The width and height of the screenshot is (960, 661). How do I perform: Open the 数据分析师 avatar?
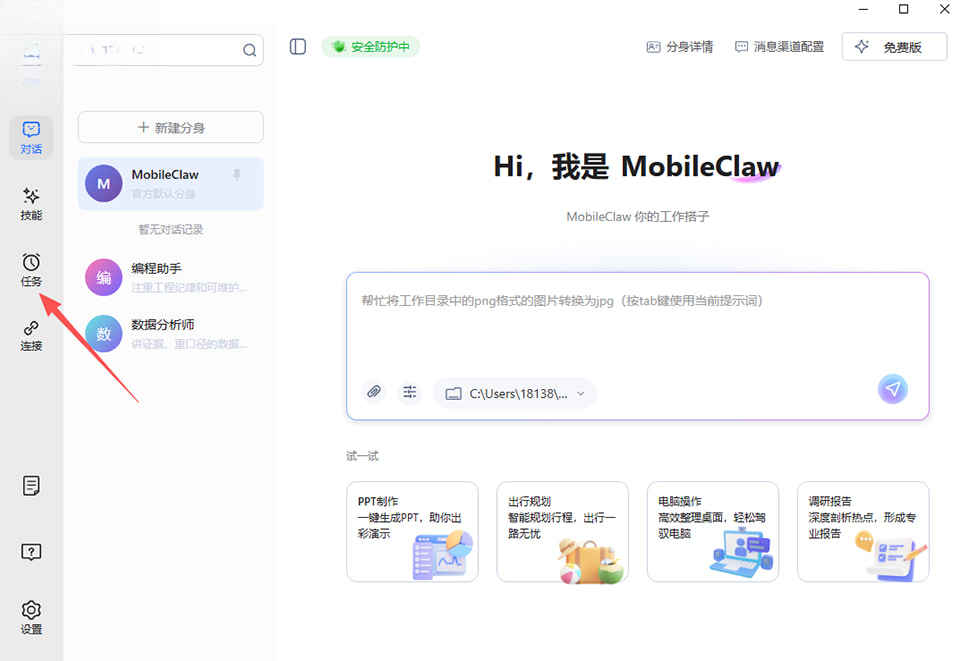171,334
